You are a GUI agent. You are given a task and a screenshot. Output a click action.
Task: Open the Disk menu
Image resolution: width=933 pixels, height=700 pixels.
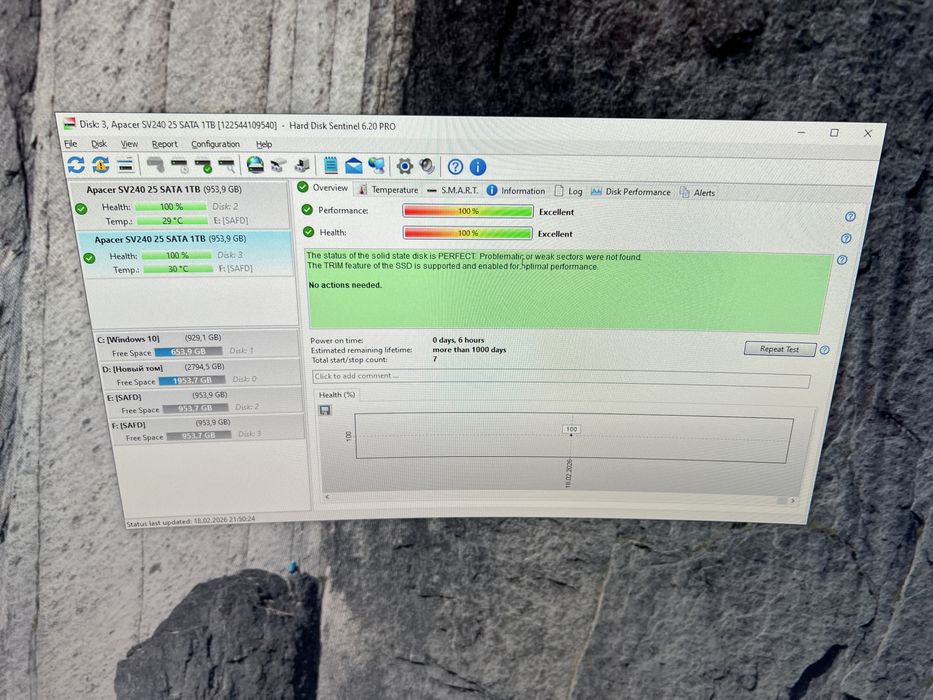click(99, 143)
